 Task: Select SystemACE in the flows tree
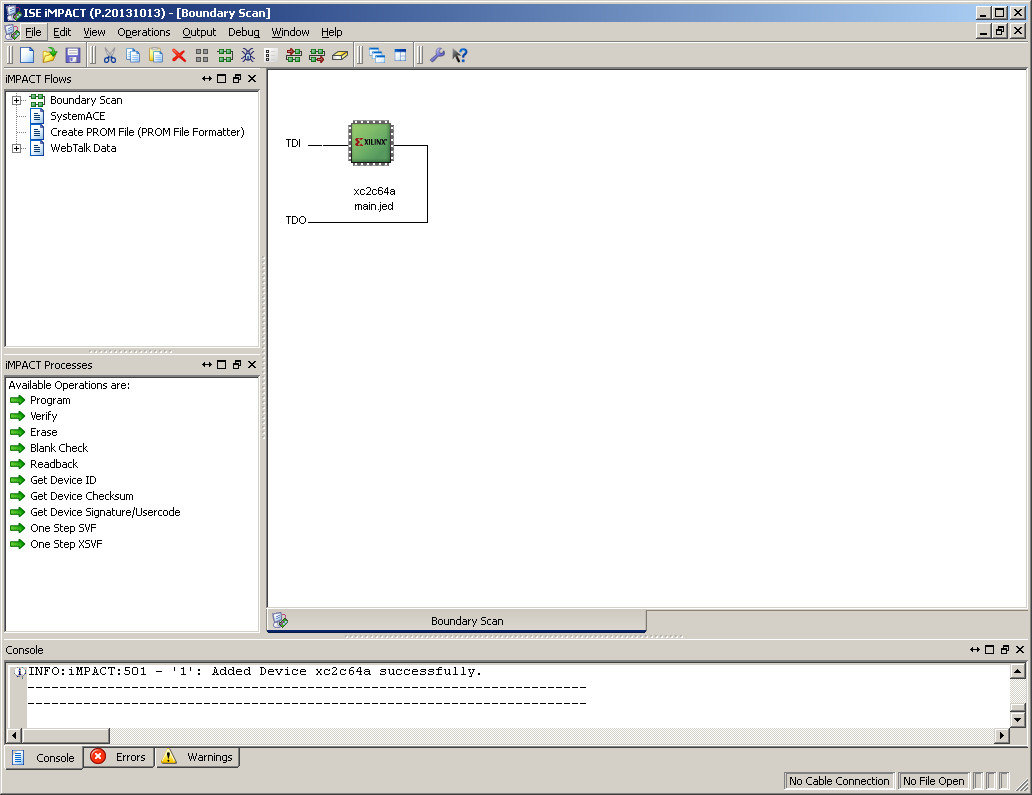(78, 116)
